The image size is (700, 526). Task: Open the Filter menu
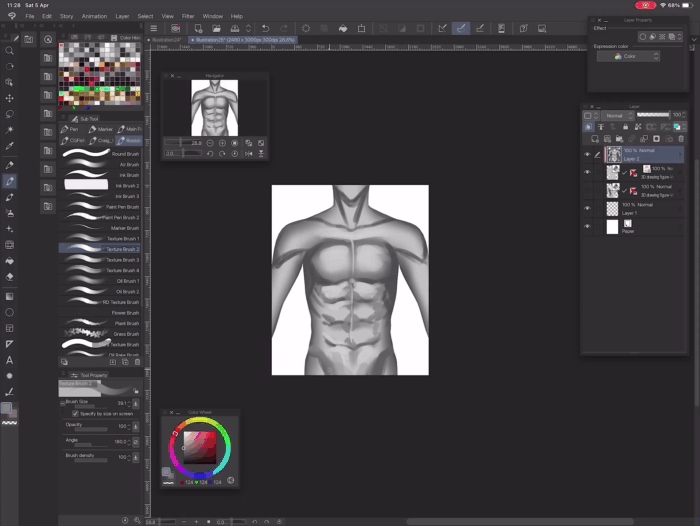188,16
